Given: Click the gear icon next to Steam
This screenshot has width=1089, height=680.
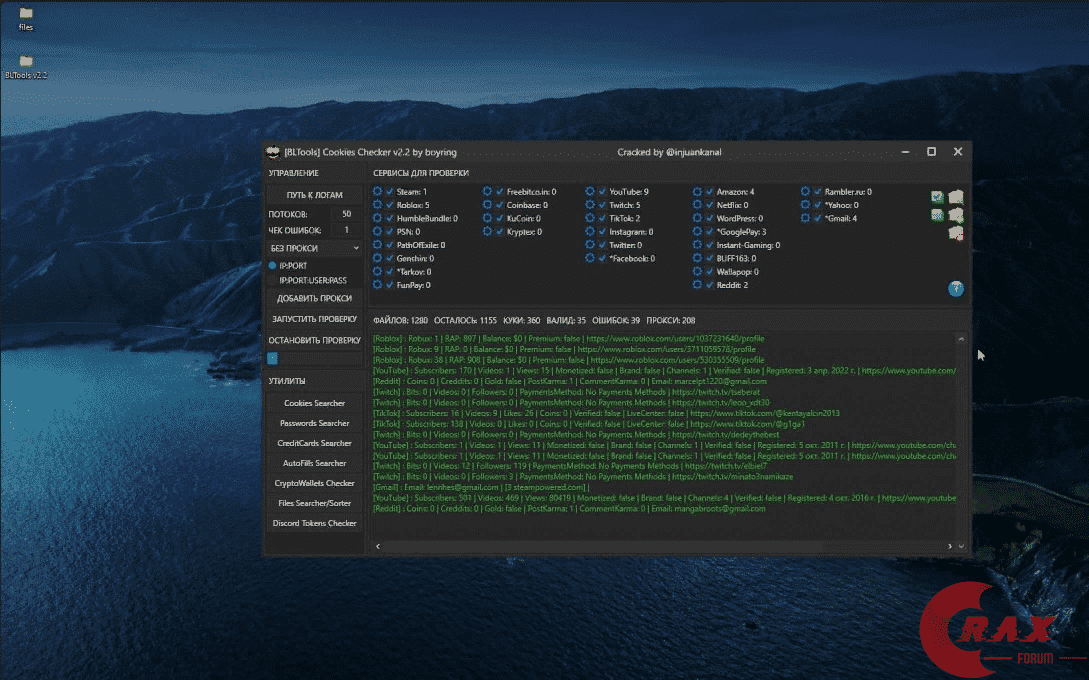Looking at the screenshot, I should [377, 192].
